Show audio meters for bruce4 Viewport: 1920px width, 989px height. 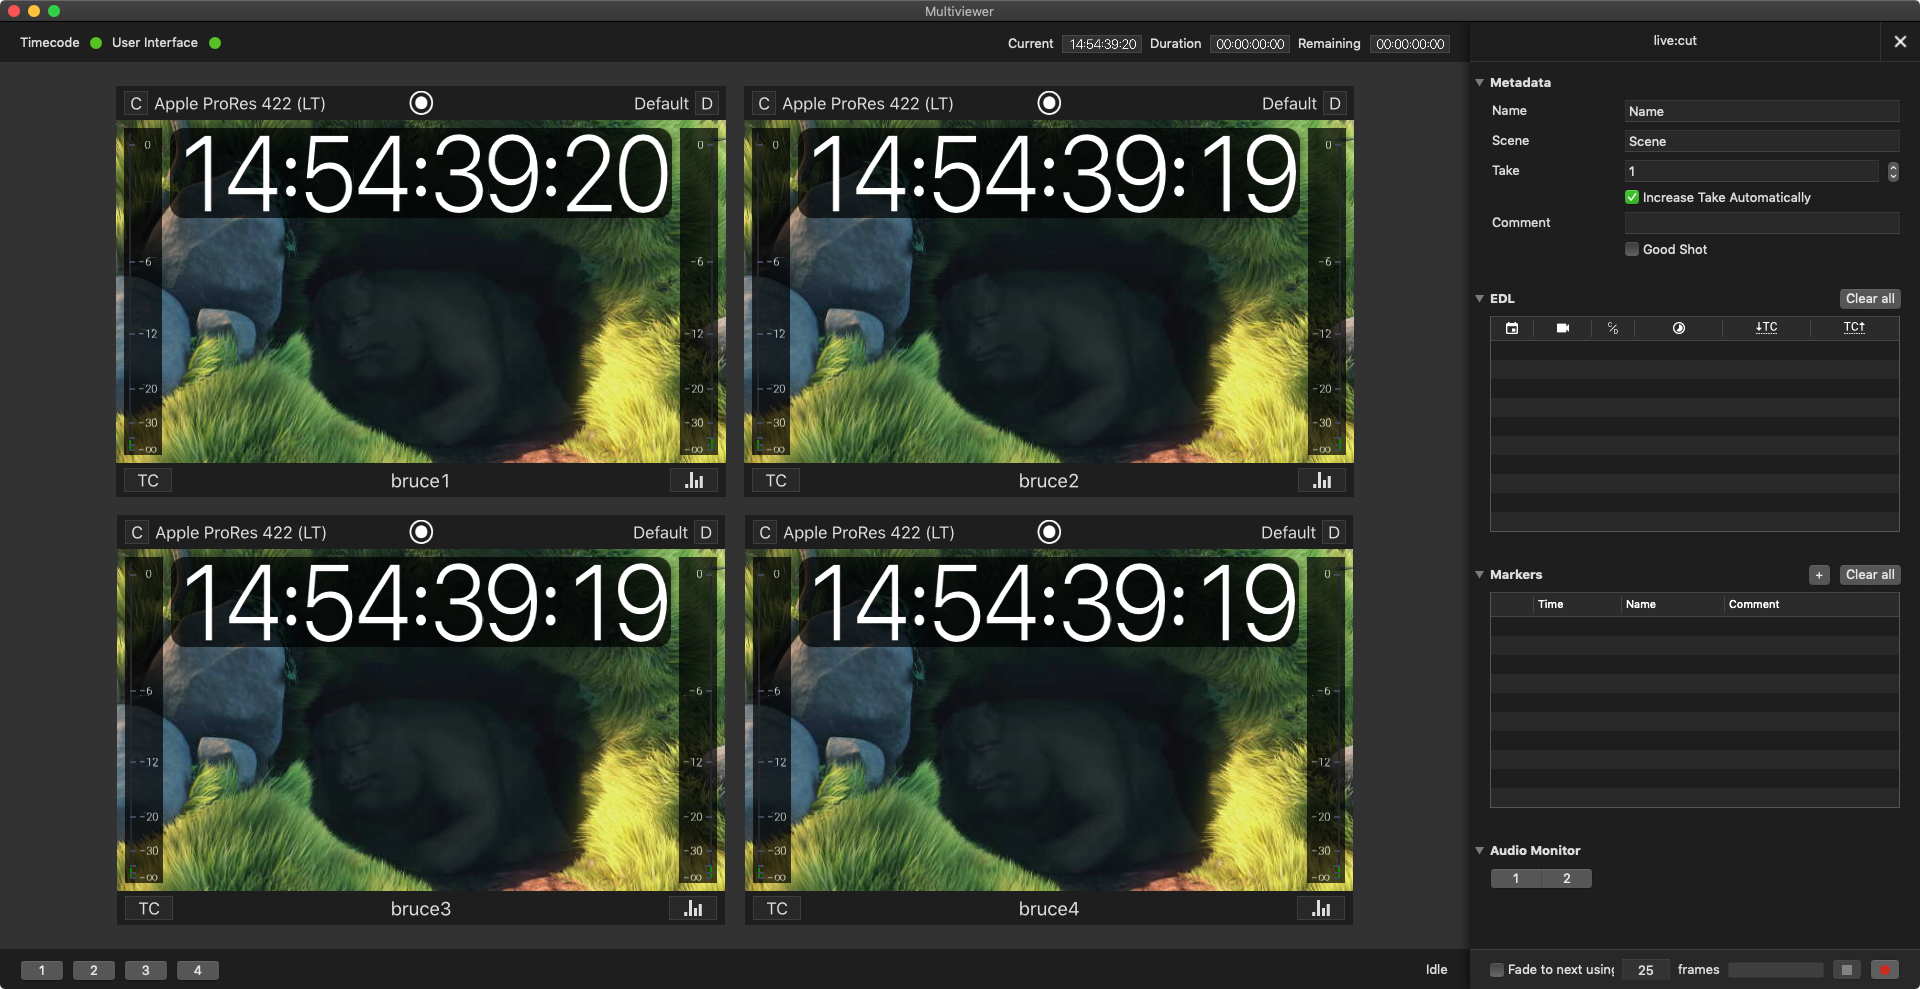pyautogui.click(x=1321, y=909)
